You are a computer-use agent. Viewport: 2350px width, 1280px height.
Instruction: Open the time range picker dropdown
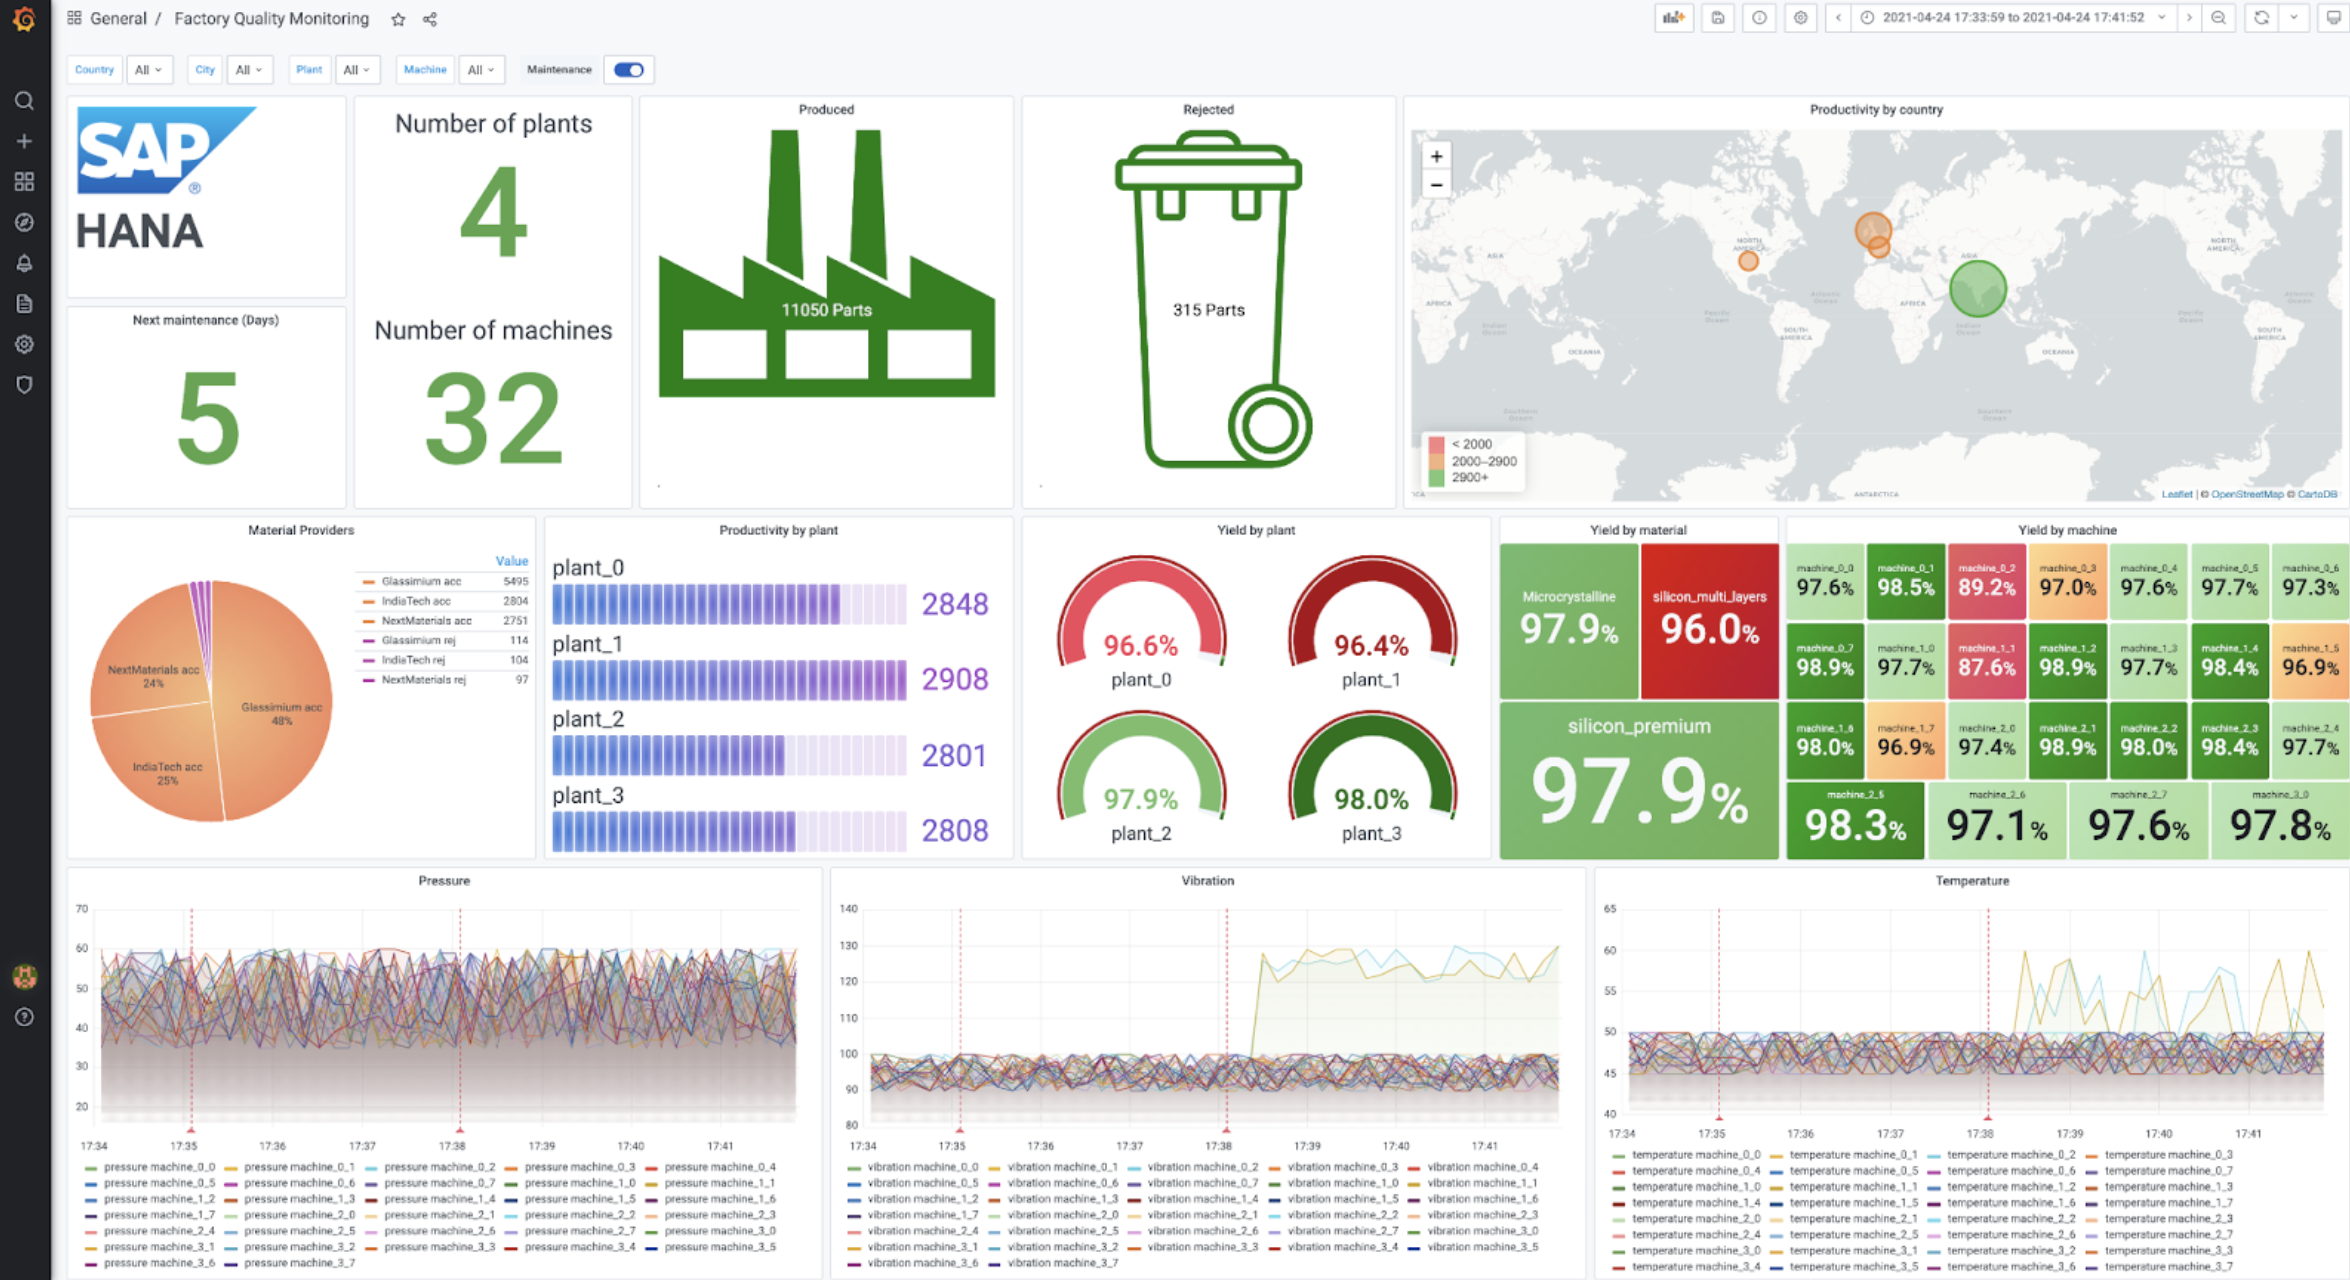click(x=2012, y=18)
